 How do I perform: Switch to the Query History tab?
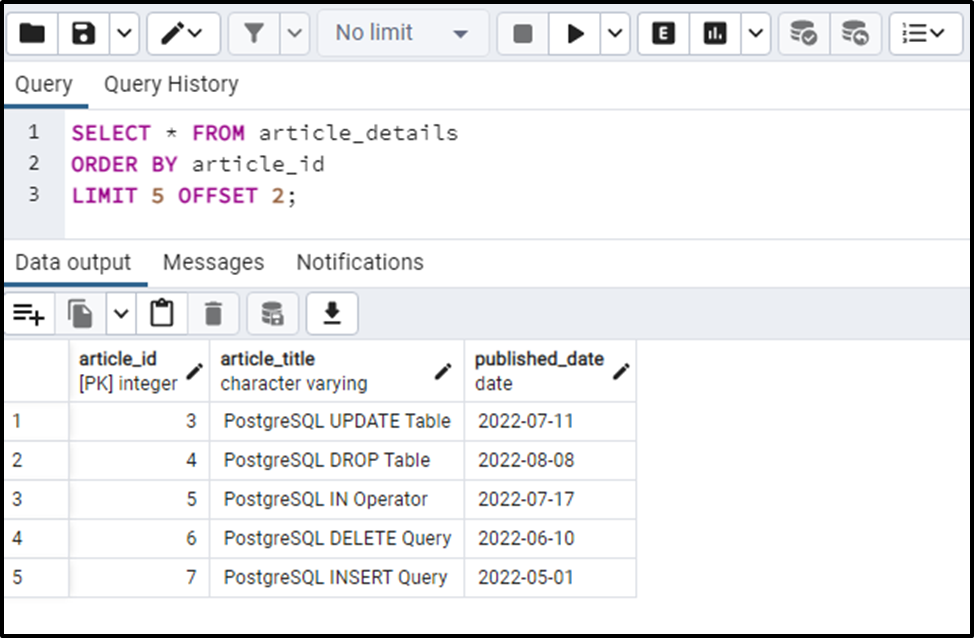coord(170,84)
